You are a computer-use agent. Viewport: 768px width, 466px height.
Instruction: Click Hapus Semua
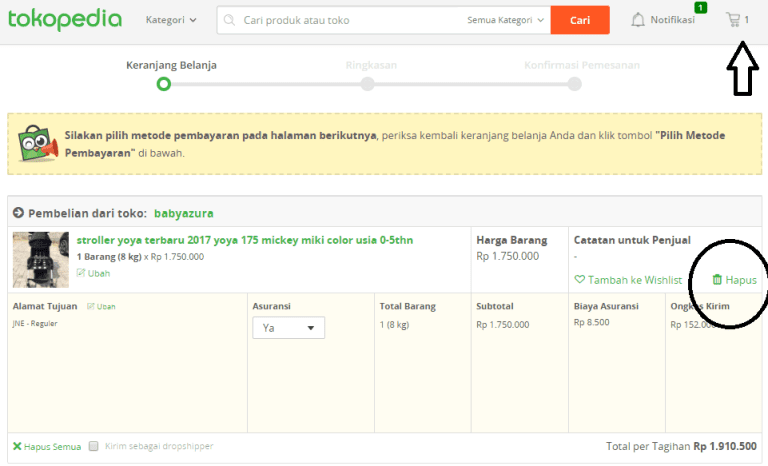(x=52, y=446)
